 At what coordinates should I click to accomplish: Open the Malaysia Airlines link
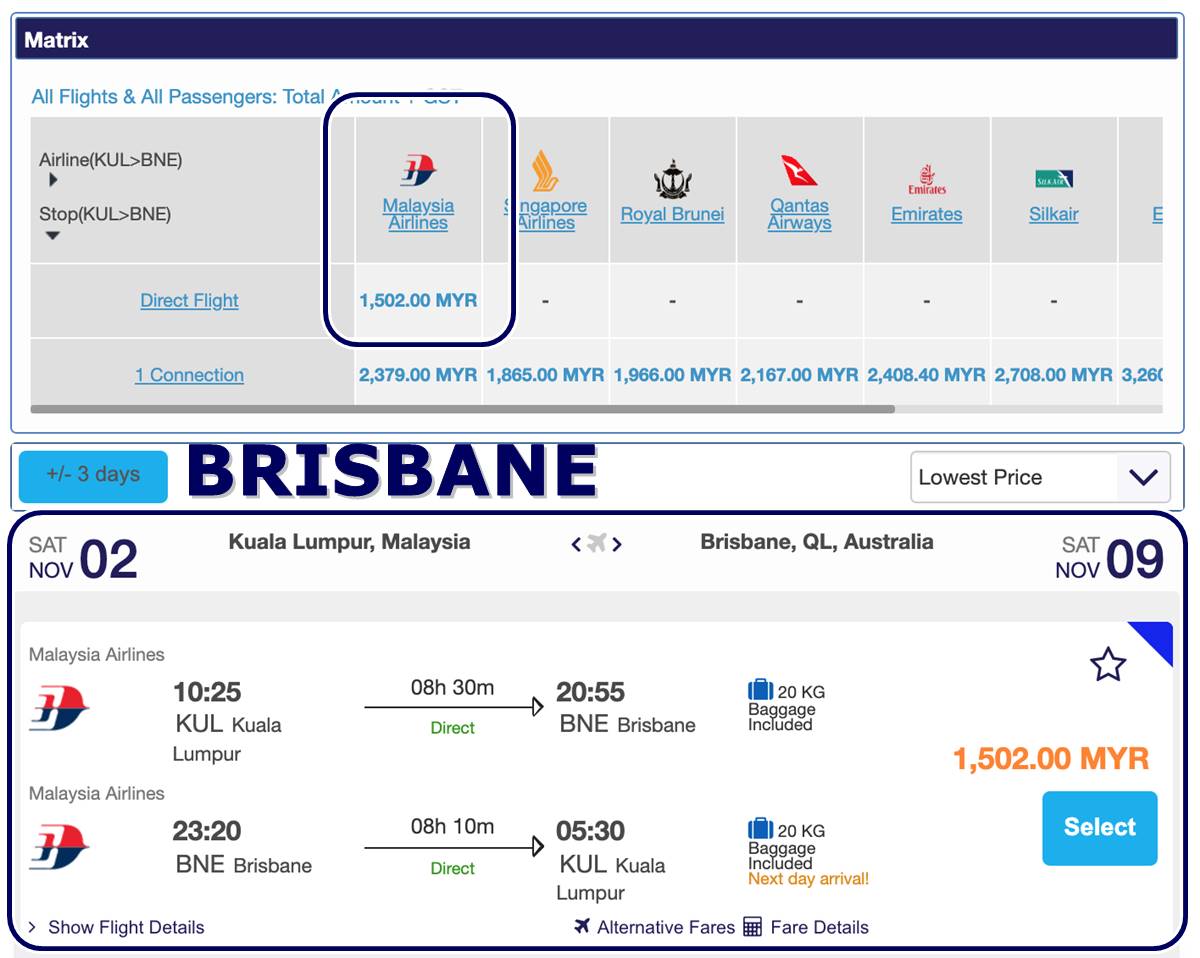[x=418, y=214]
